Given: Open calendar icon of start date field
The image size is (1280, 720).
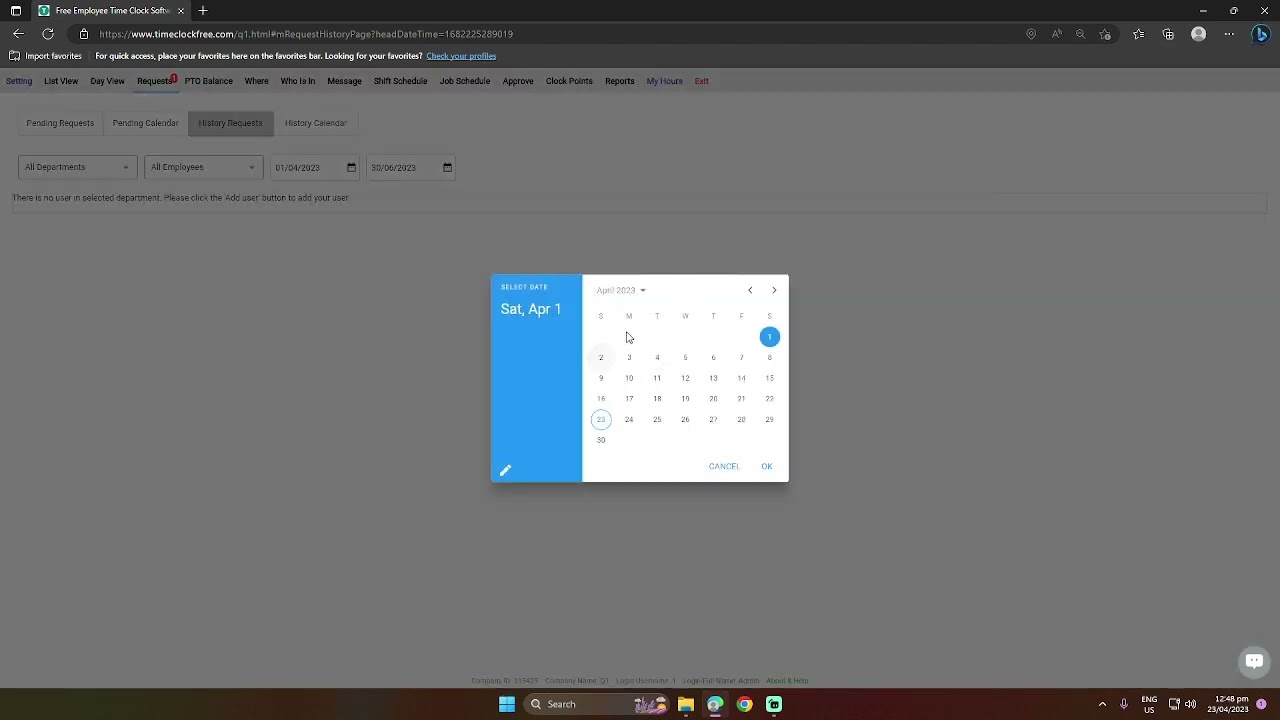Looking at the screenshot, I should (351, 167).
